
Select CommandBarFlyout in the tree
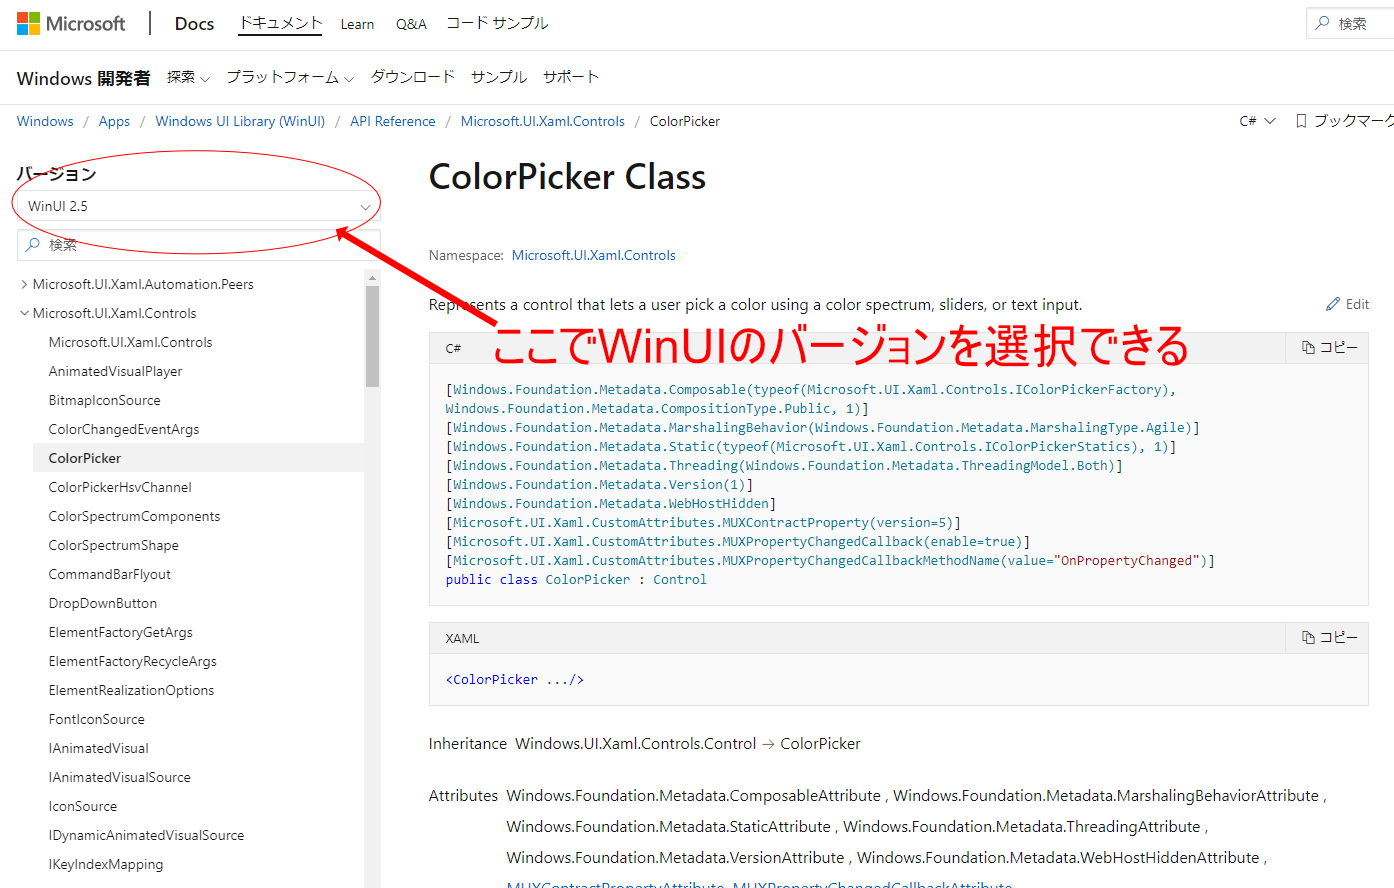[110, 574]
